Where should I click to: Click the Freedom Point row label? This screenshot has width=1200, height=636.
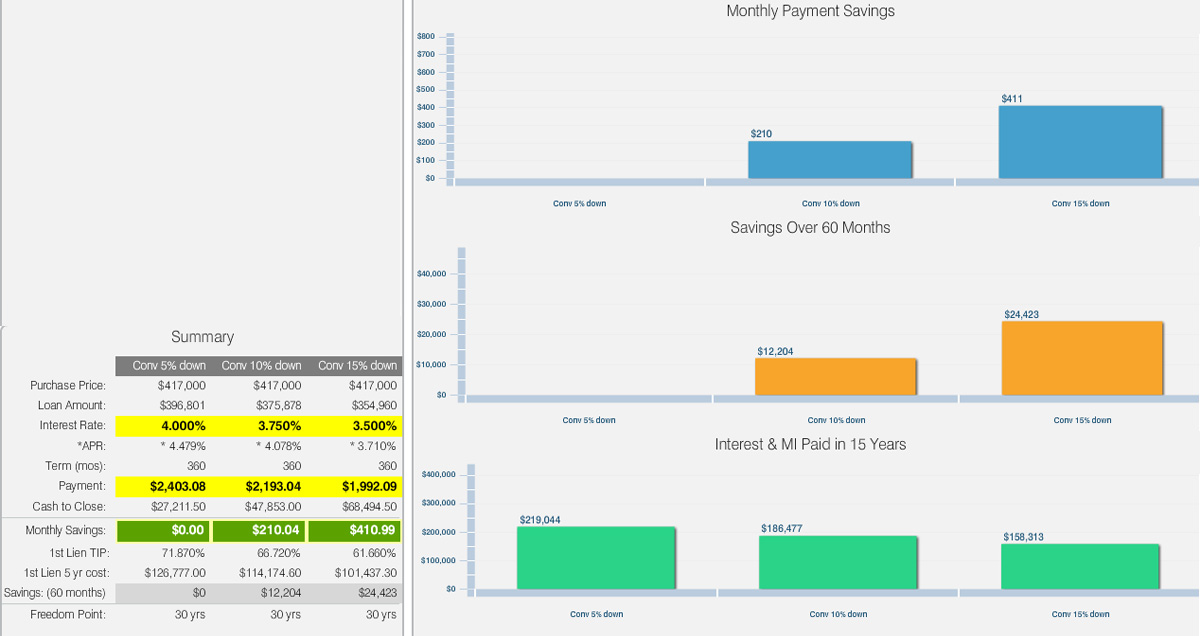(68, 615)
